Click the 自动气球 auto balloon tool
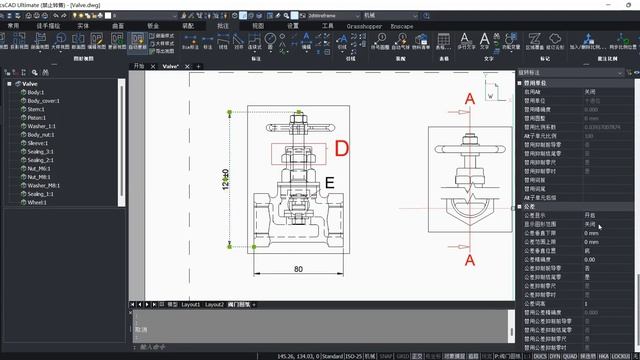The width and height of the screenshot is (640, 360). pyautogui.click(x=400, y=41)
